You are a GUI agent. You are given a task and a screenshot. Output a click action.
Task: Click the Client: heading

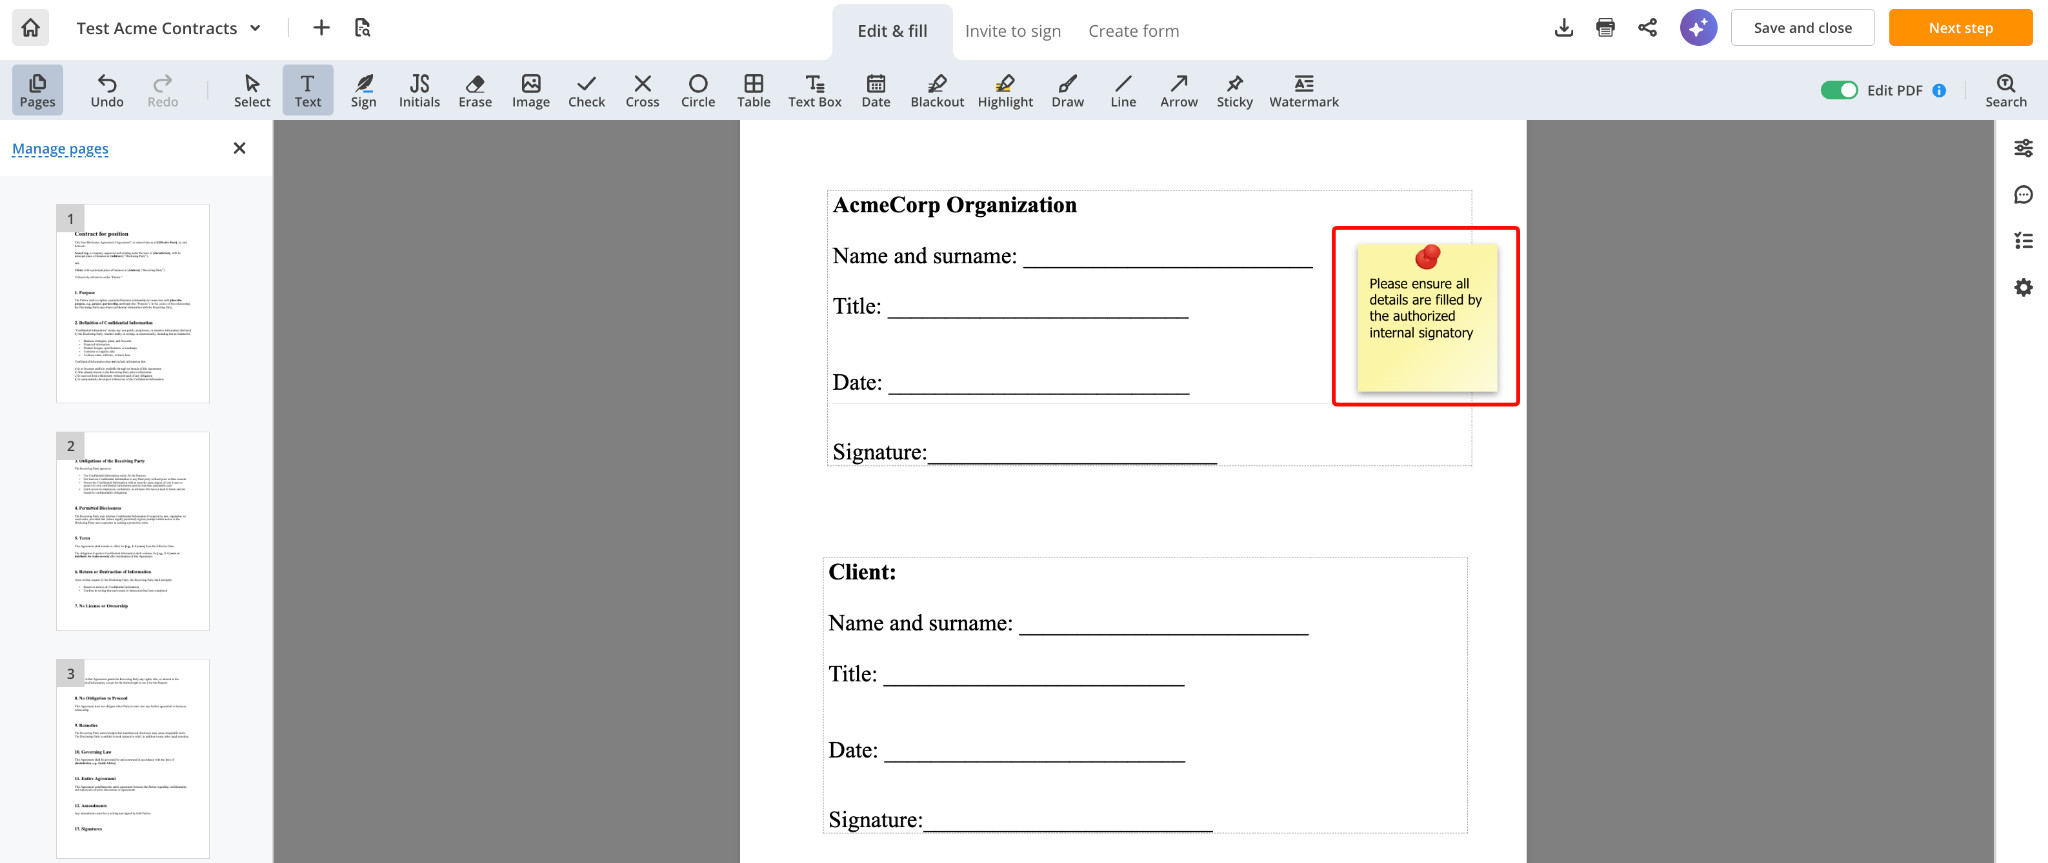pyautogui.click(x=862, y=572)
